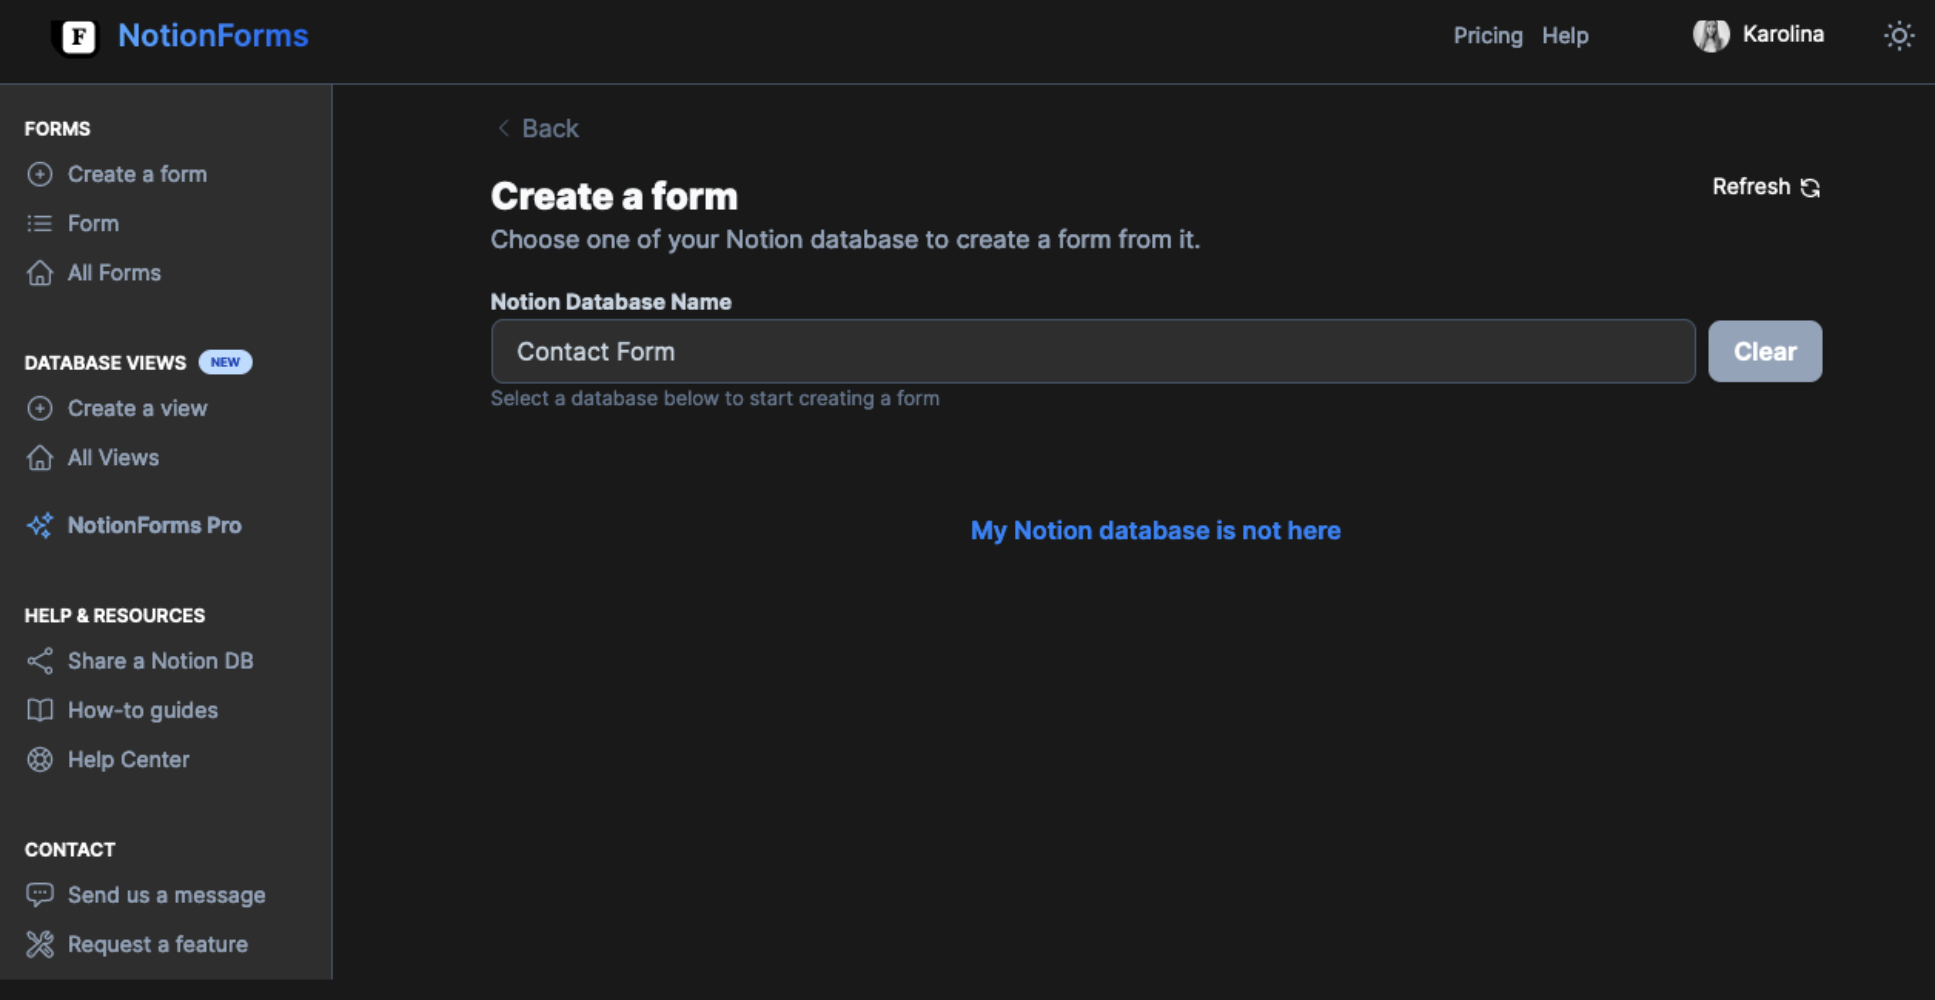The image size is (1935, 1000).
Task: Open NotionForms Pro sparkle option
Action: [x=153, y=524]
